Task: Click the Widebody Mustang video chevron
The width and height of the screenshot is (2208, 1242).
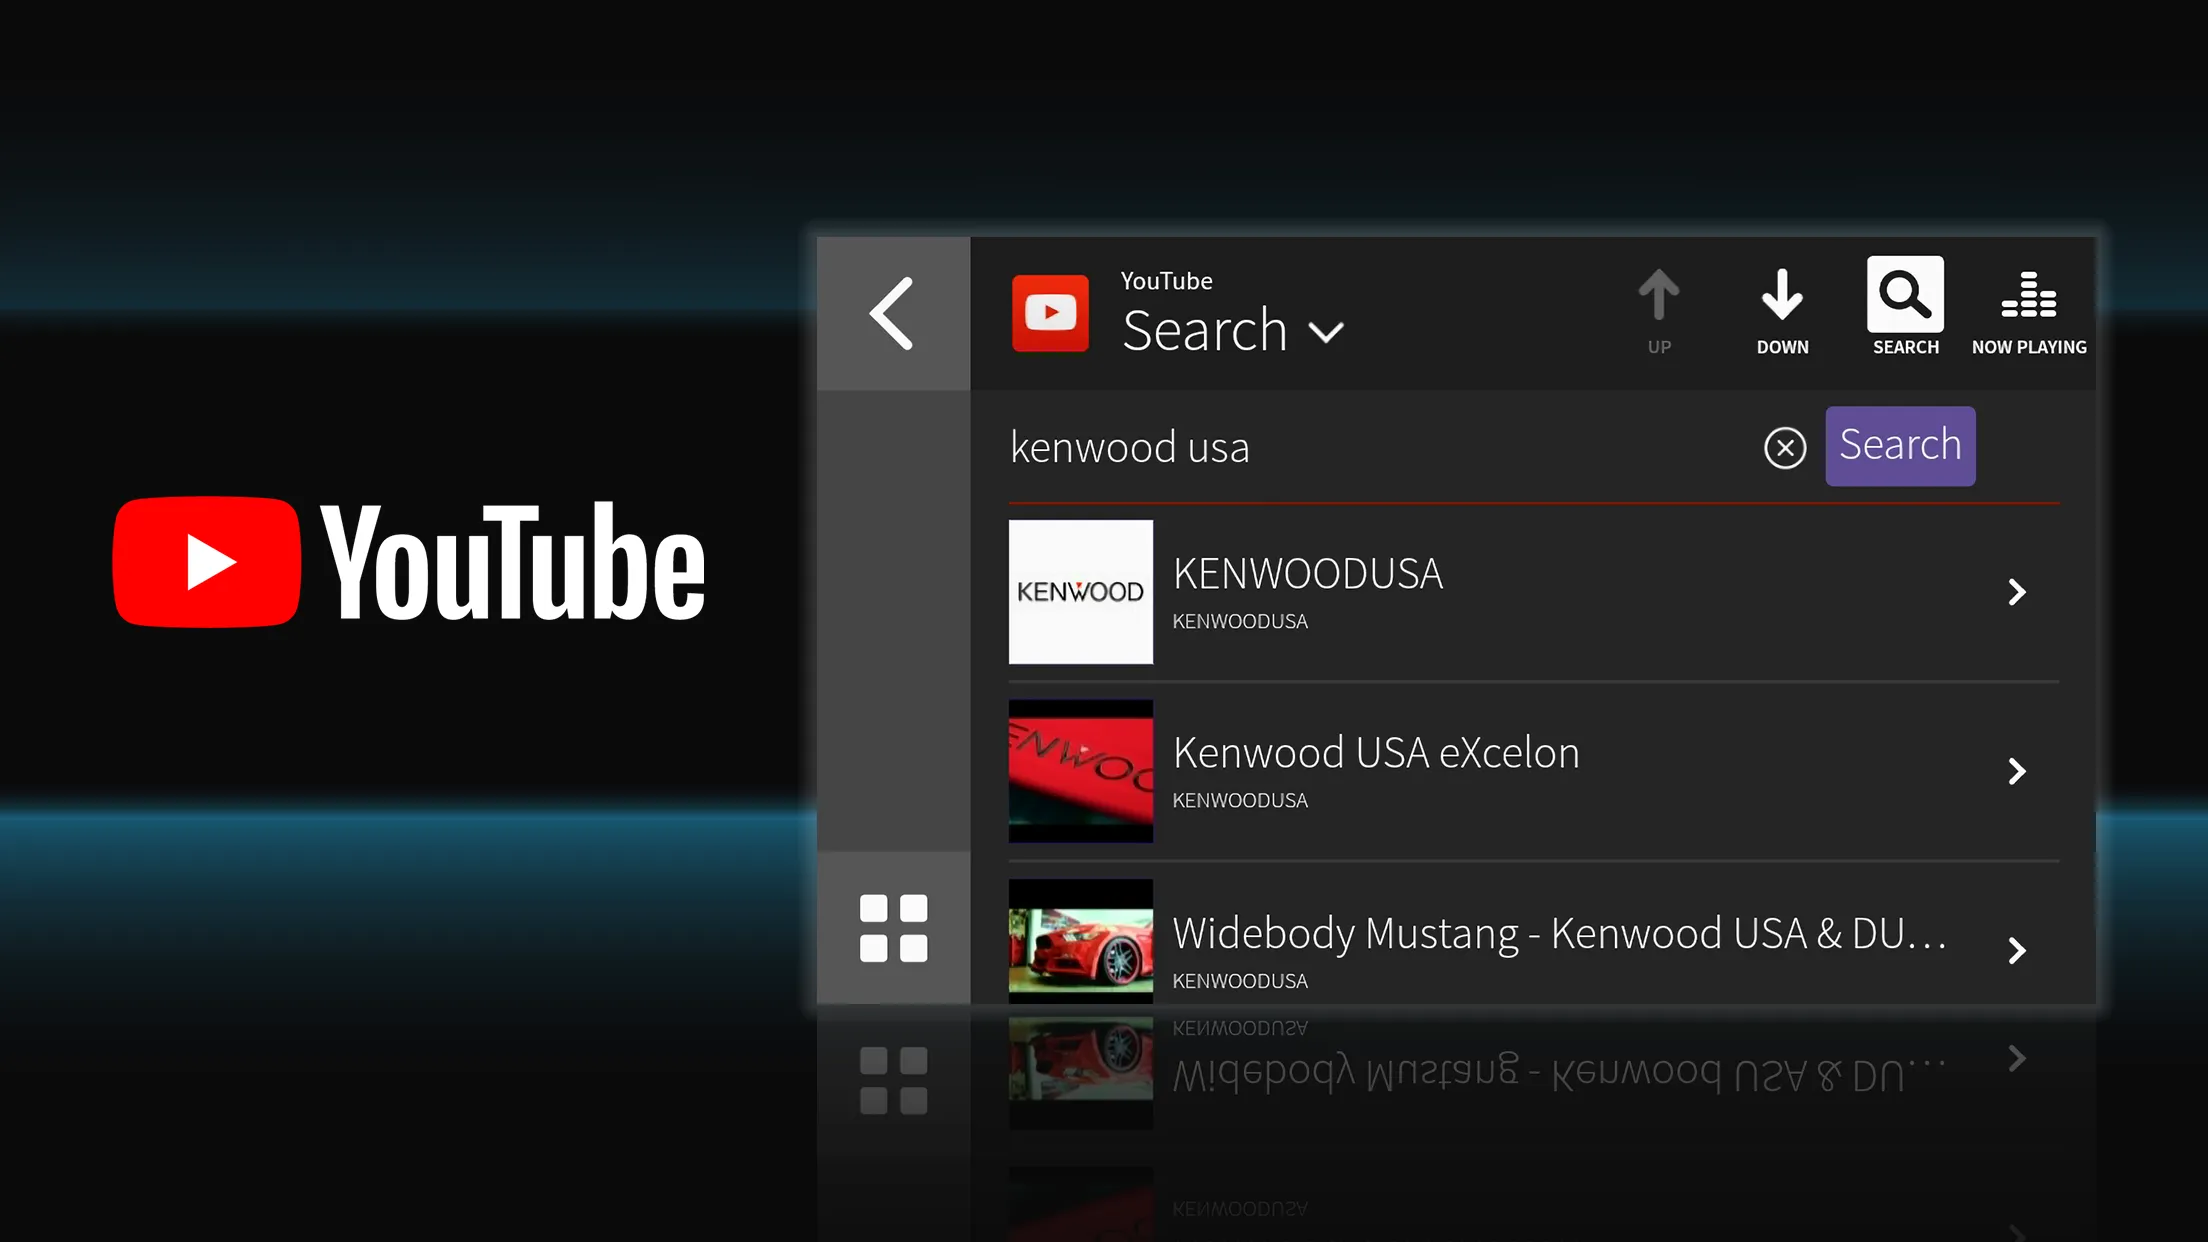Action: point(2017,949)
